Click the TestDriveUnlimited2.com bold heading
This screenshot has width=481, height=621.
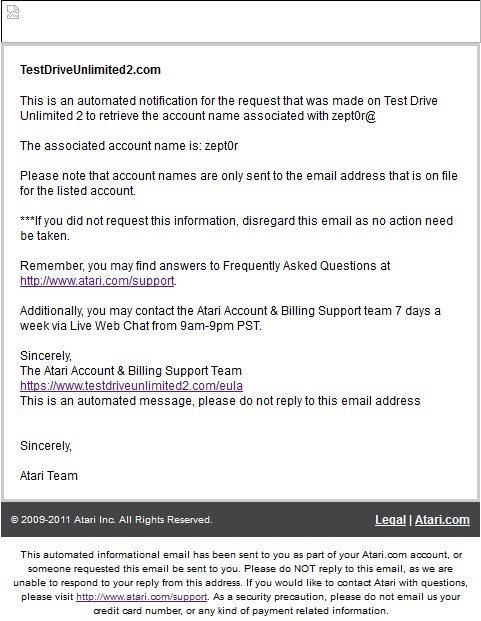[90, 70]
